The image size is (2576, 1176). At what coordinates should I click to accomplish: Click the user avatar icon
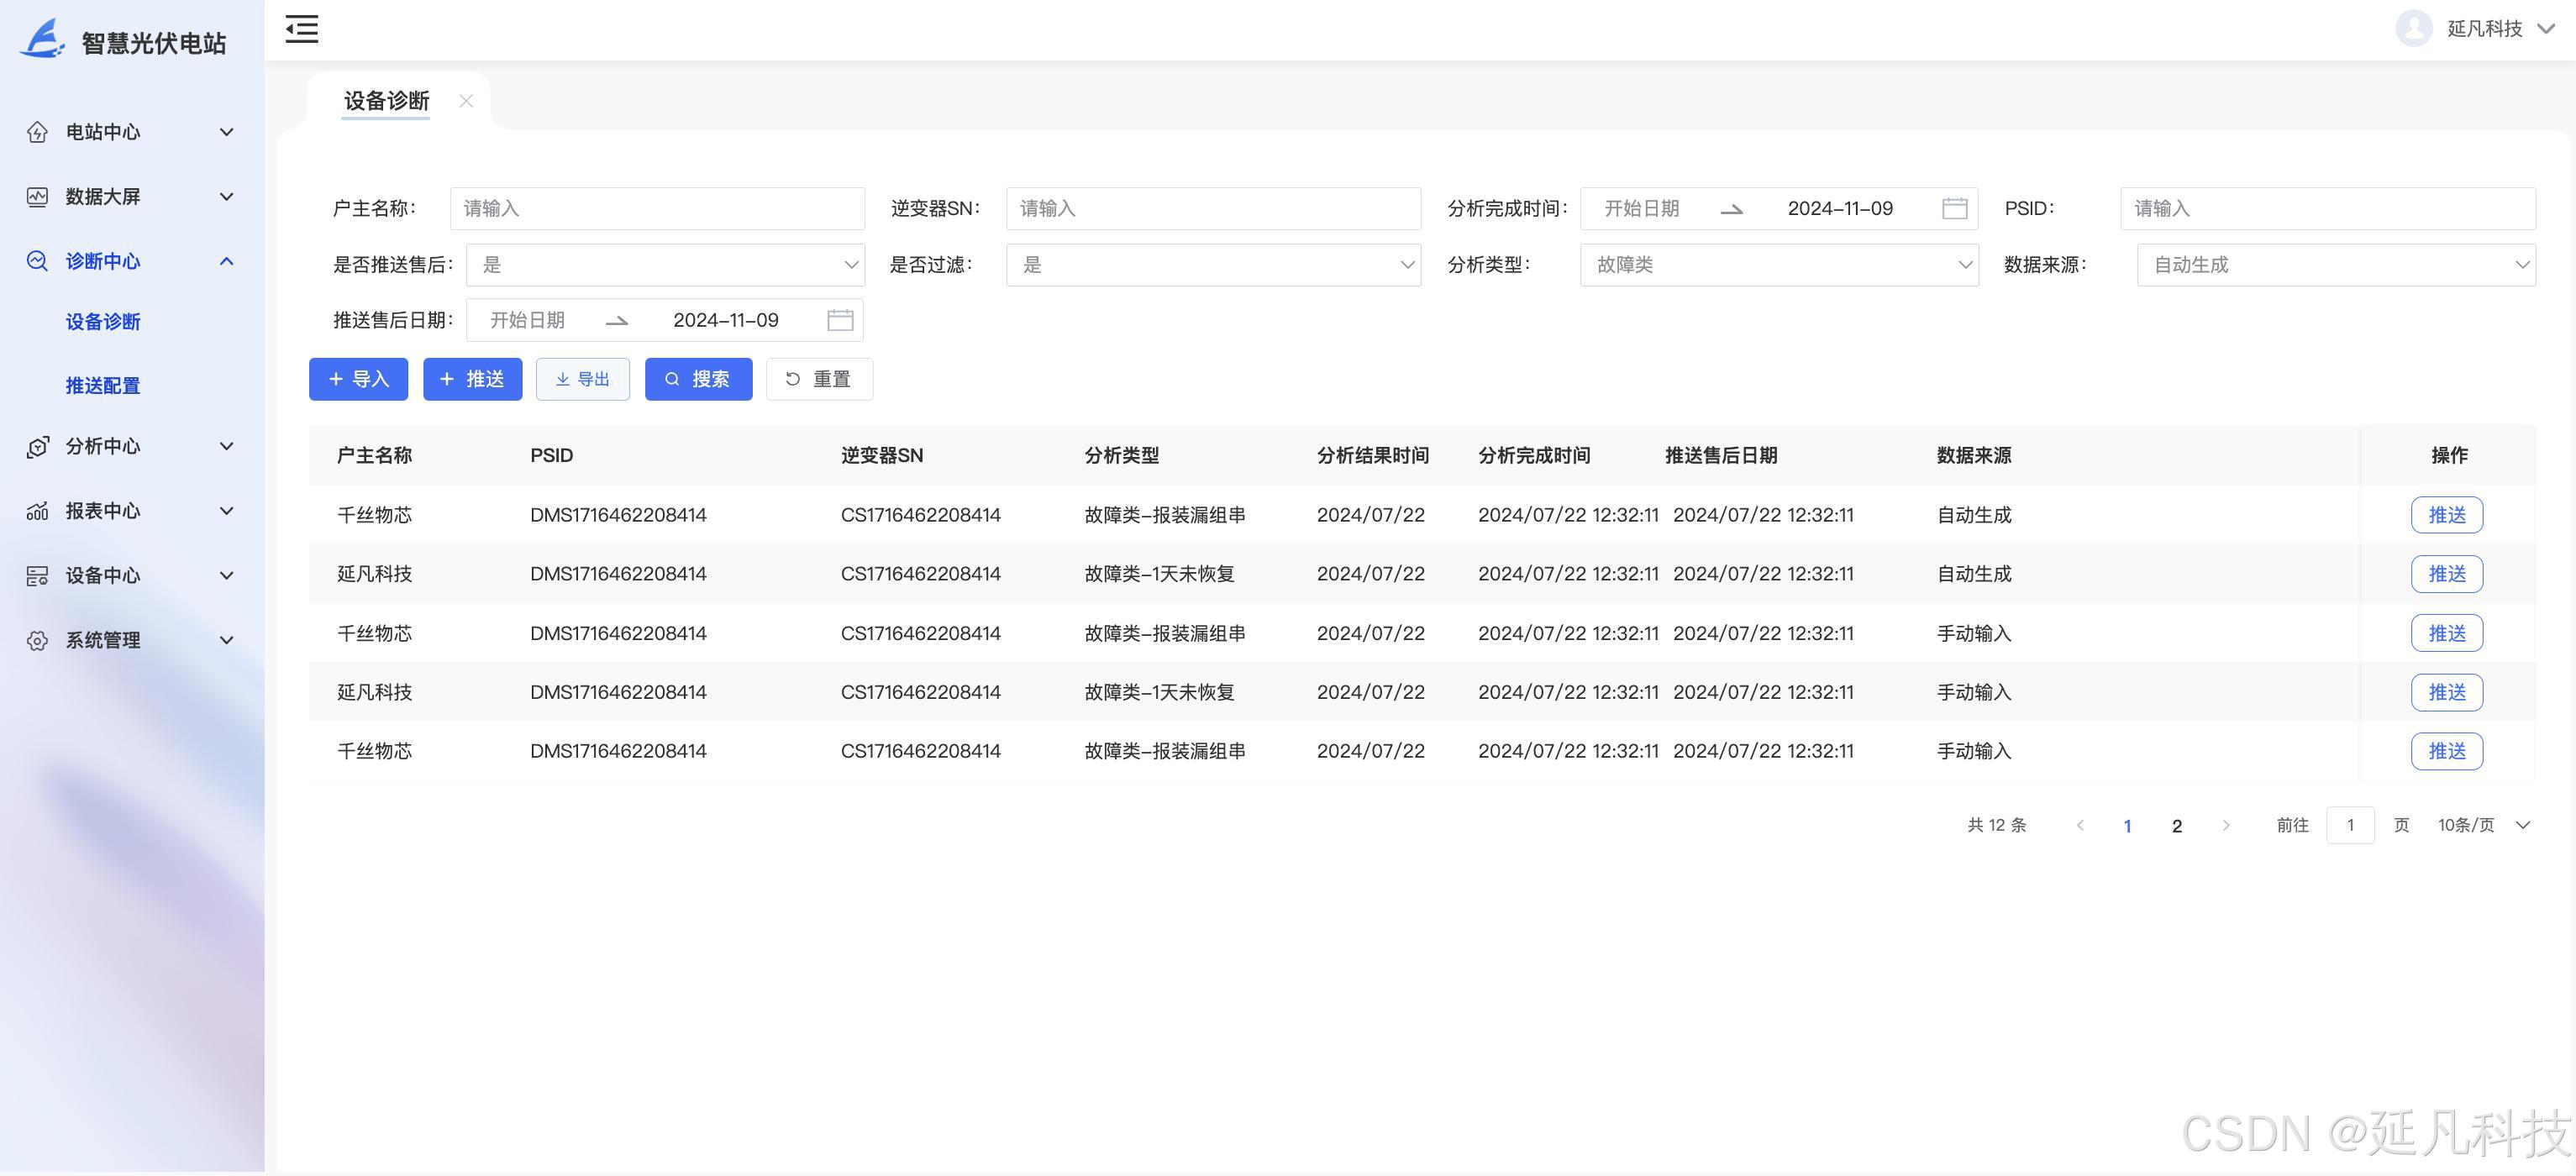[x=2413, y=28]
